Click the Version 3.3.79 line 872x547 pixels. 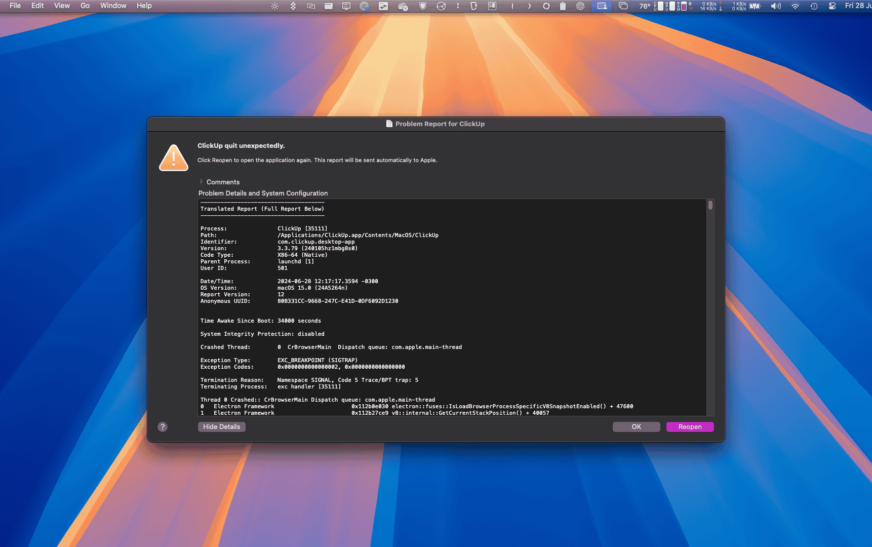point(279,248)
